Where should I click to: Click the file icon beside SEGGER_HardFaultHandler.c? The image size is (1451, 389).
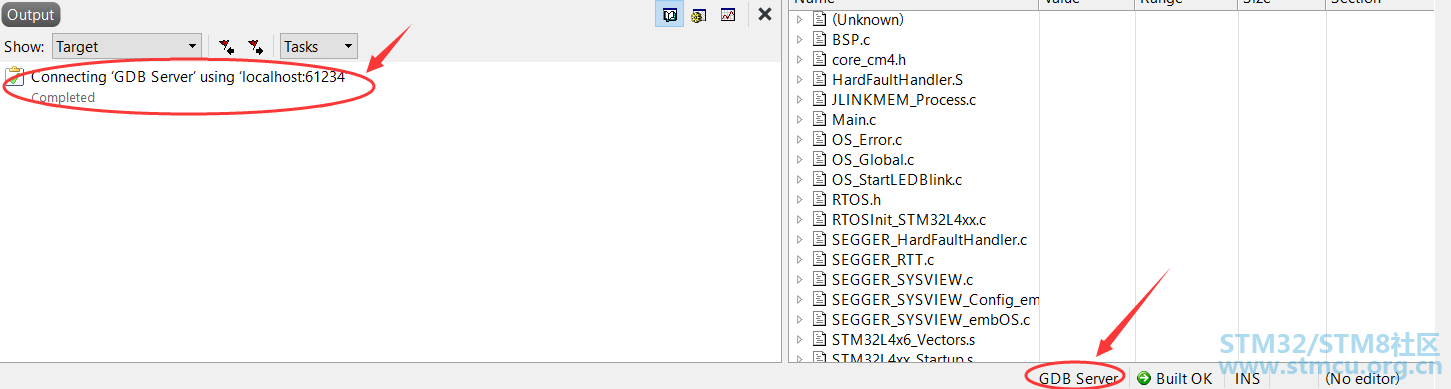click(x=819, y=239)
